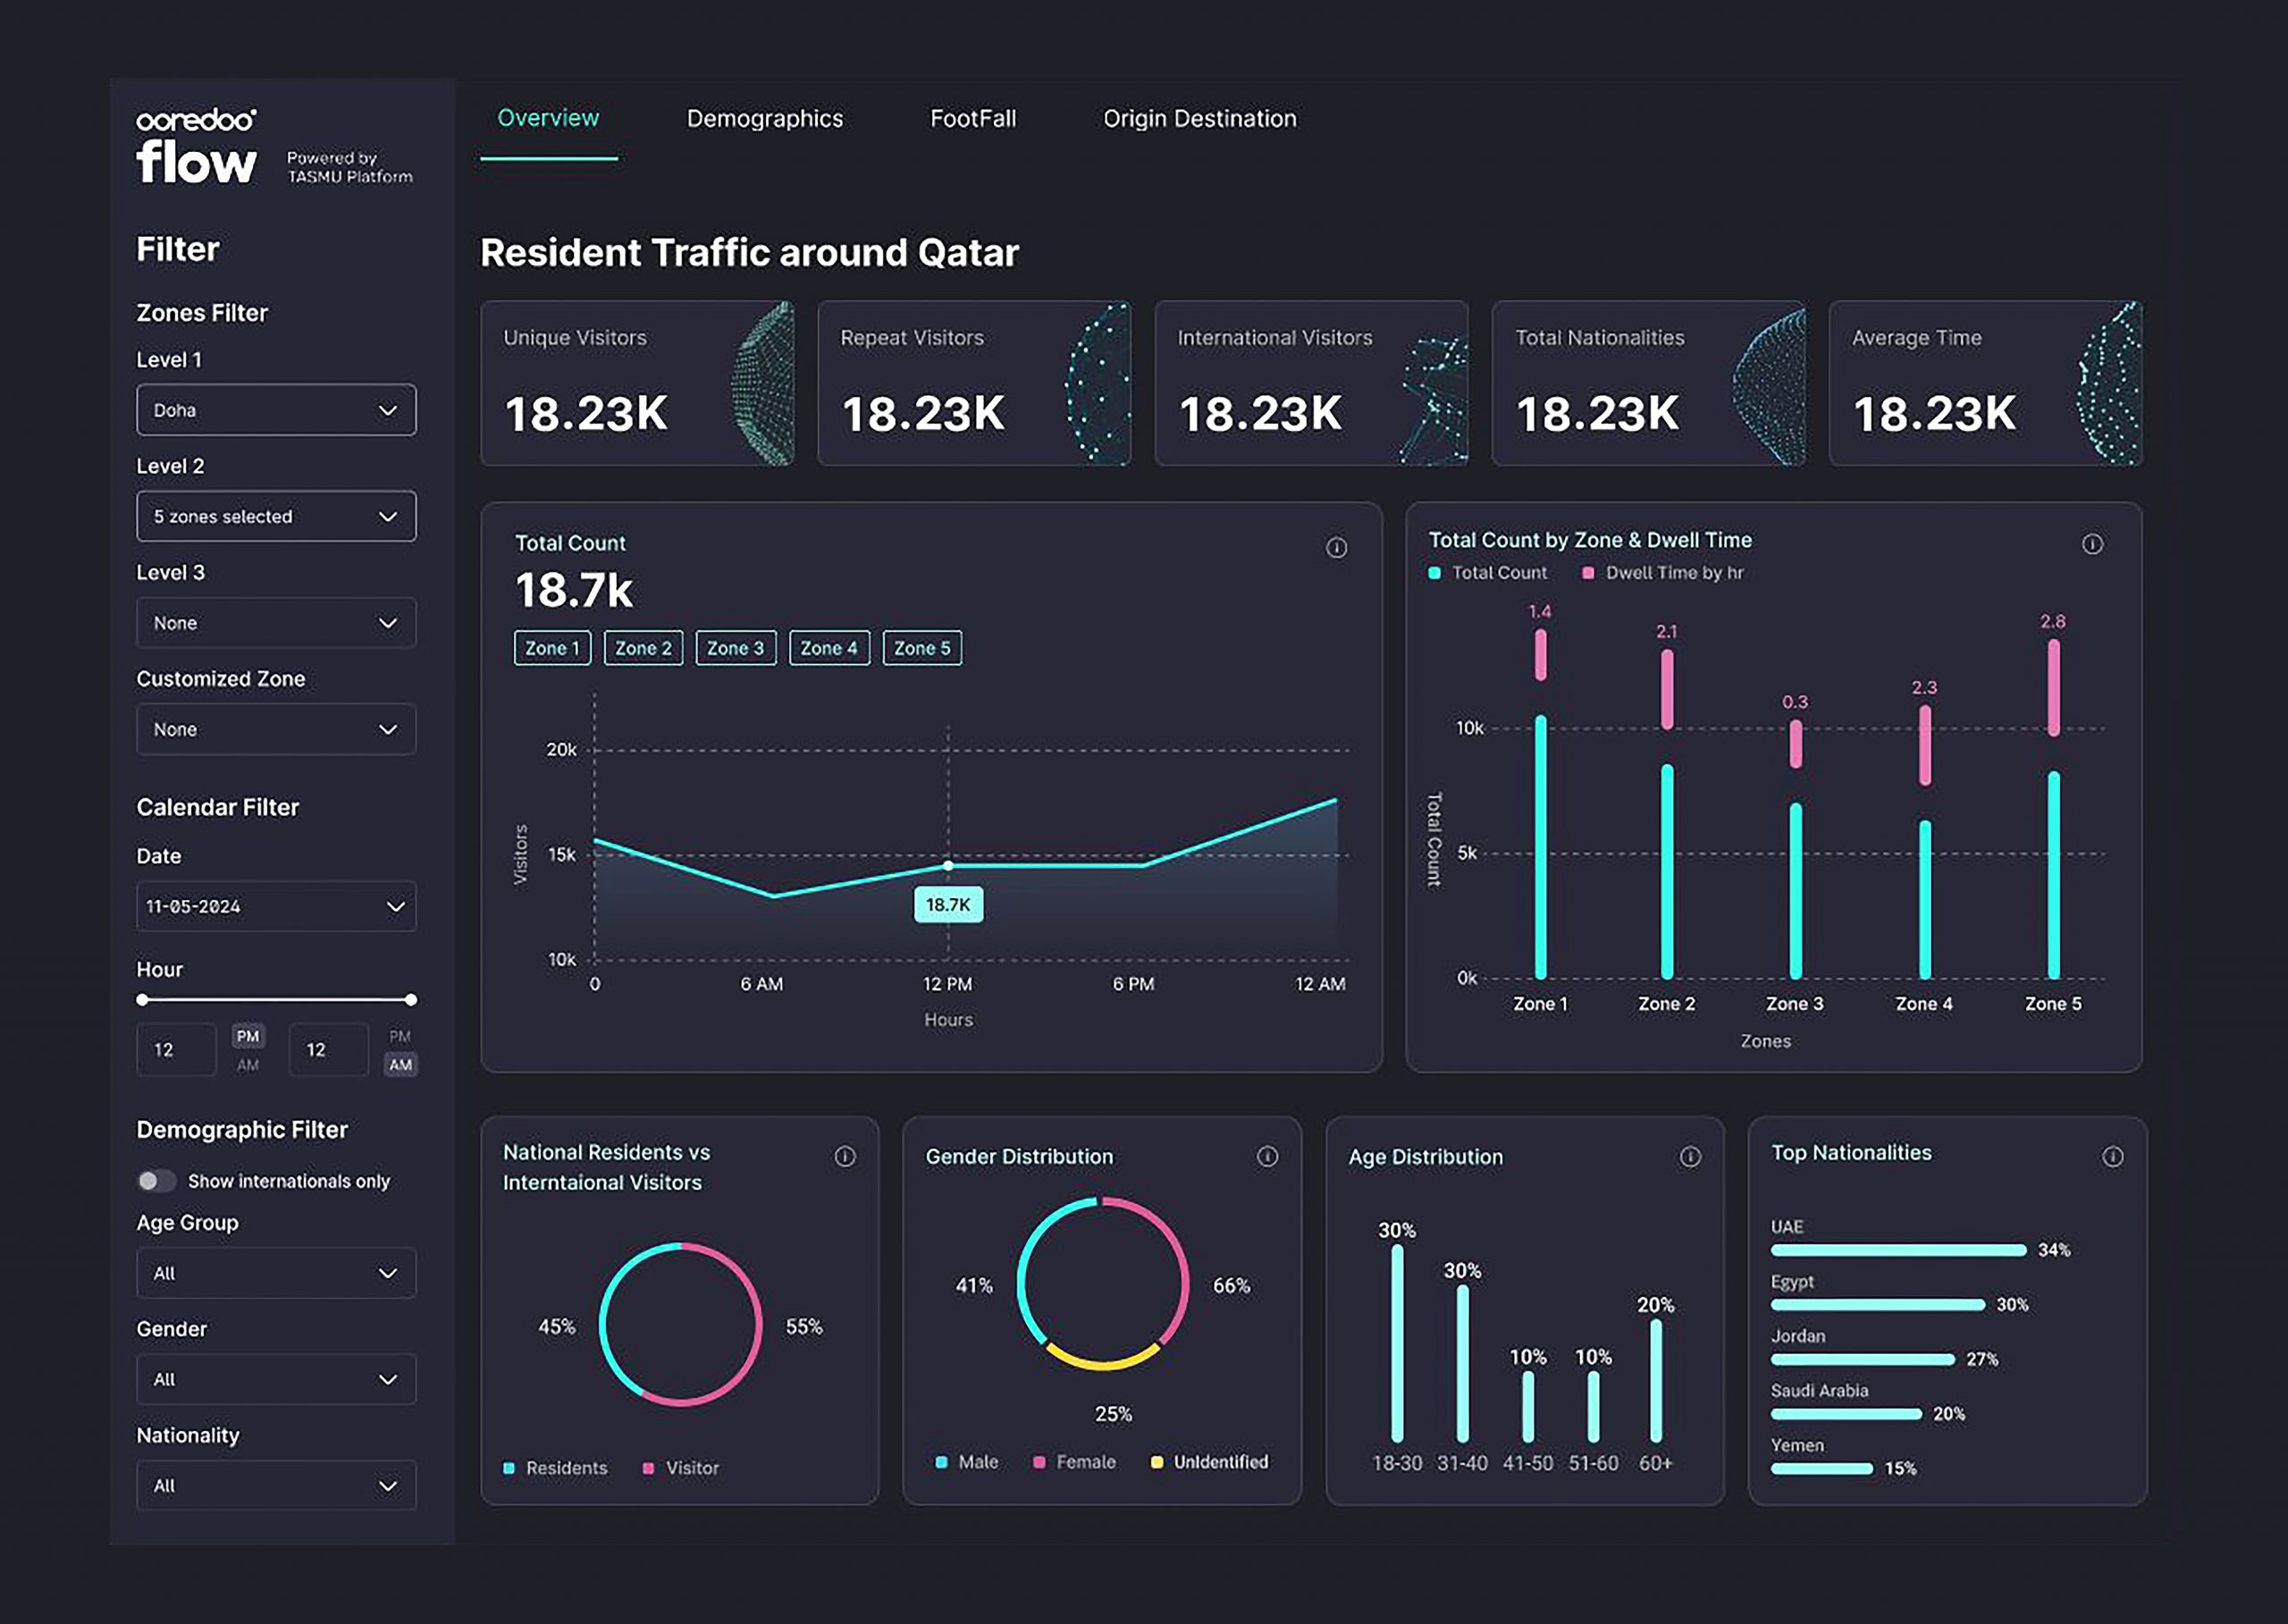Click the Ooredoo flow logo
The image size is (2288, 1624).
tap(197, 146)
